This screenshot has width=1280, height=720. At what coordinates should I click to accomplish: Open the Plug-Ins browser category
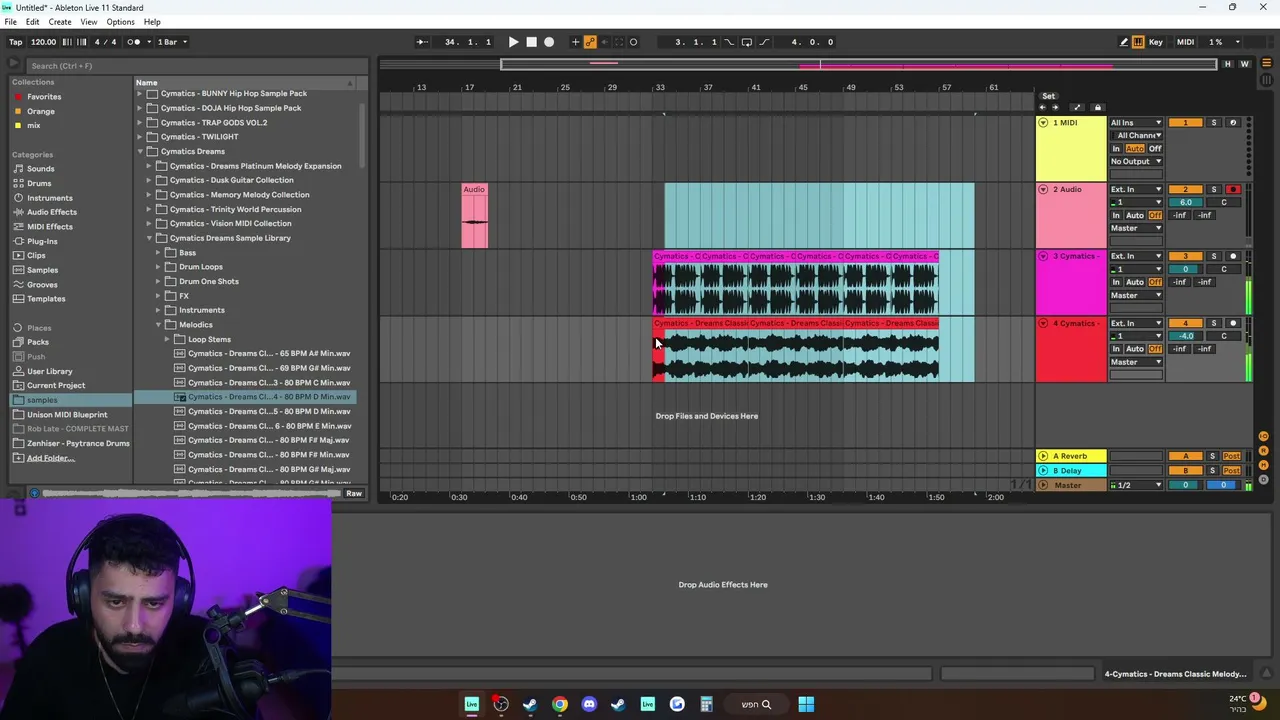click(x=42, y=241)
